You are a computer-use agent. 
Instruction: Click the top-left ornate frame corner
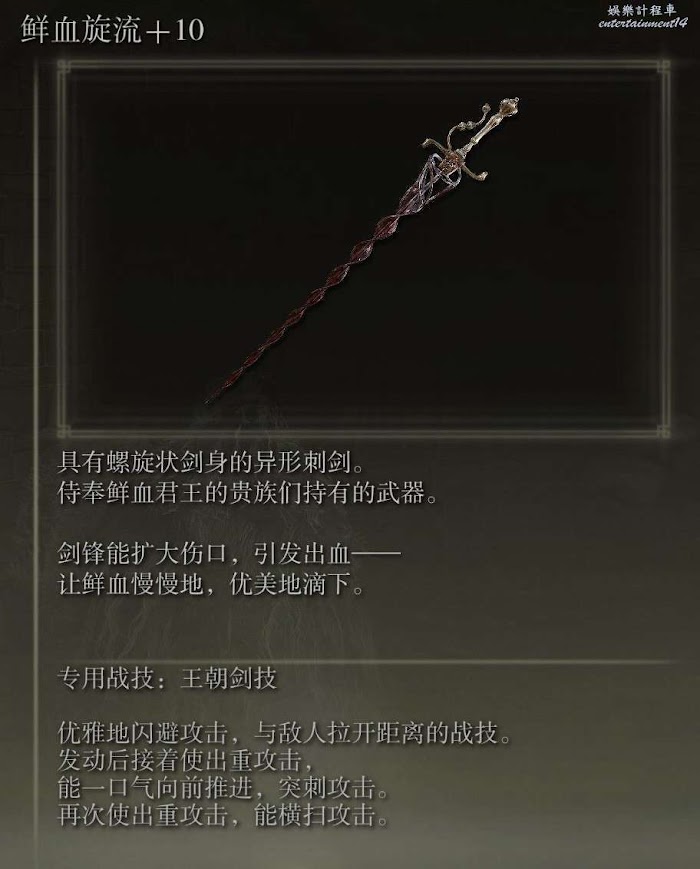tap(64, 68)
